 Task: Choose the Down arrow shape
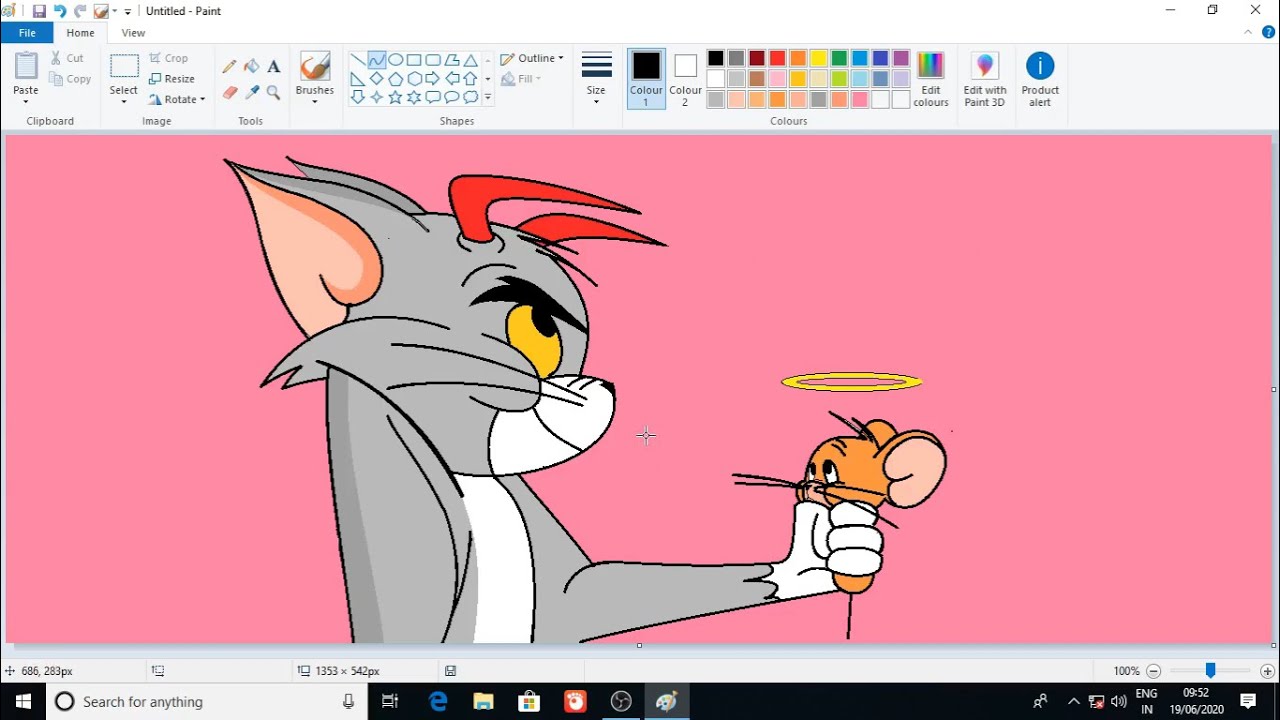[x=357, y=97]
